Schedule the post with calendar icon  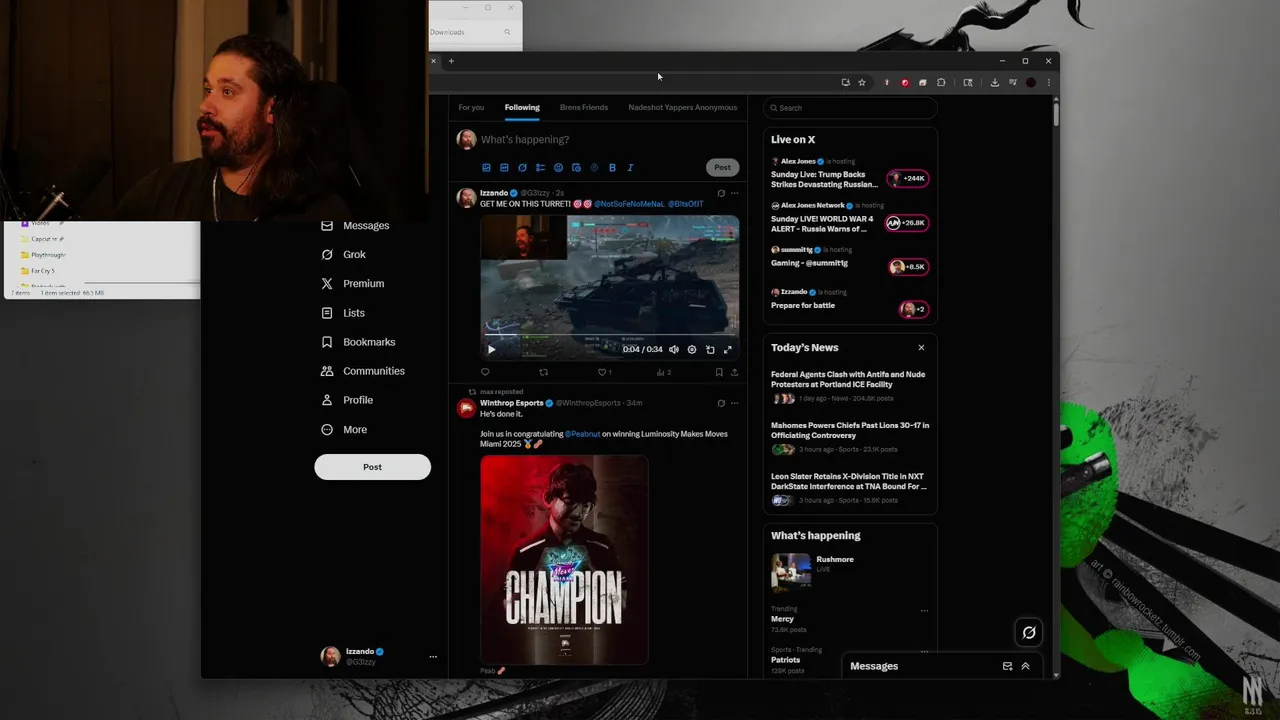pyautogui.click(x=576, y=168)
